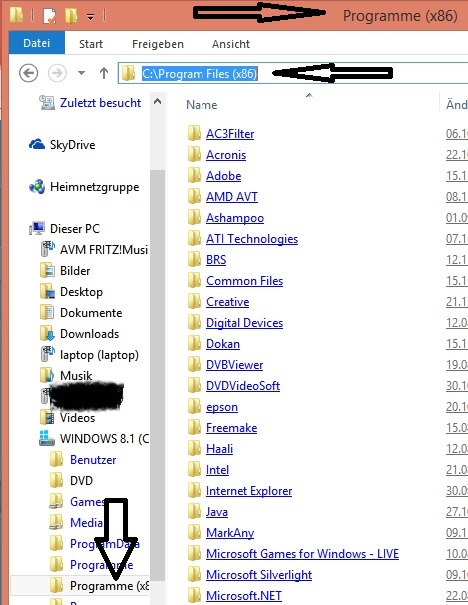The width and height of the screenshot is (468, 605).
Task: Open the Adobe folder
Action: pos(223,176)
